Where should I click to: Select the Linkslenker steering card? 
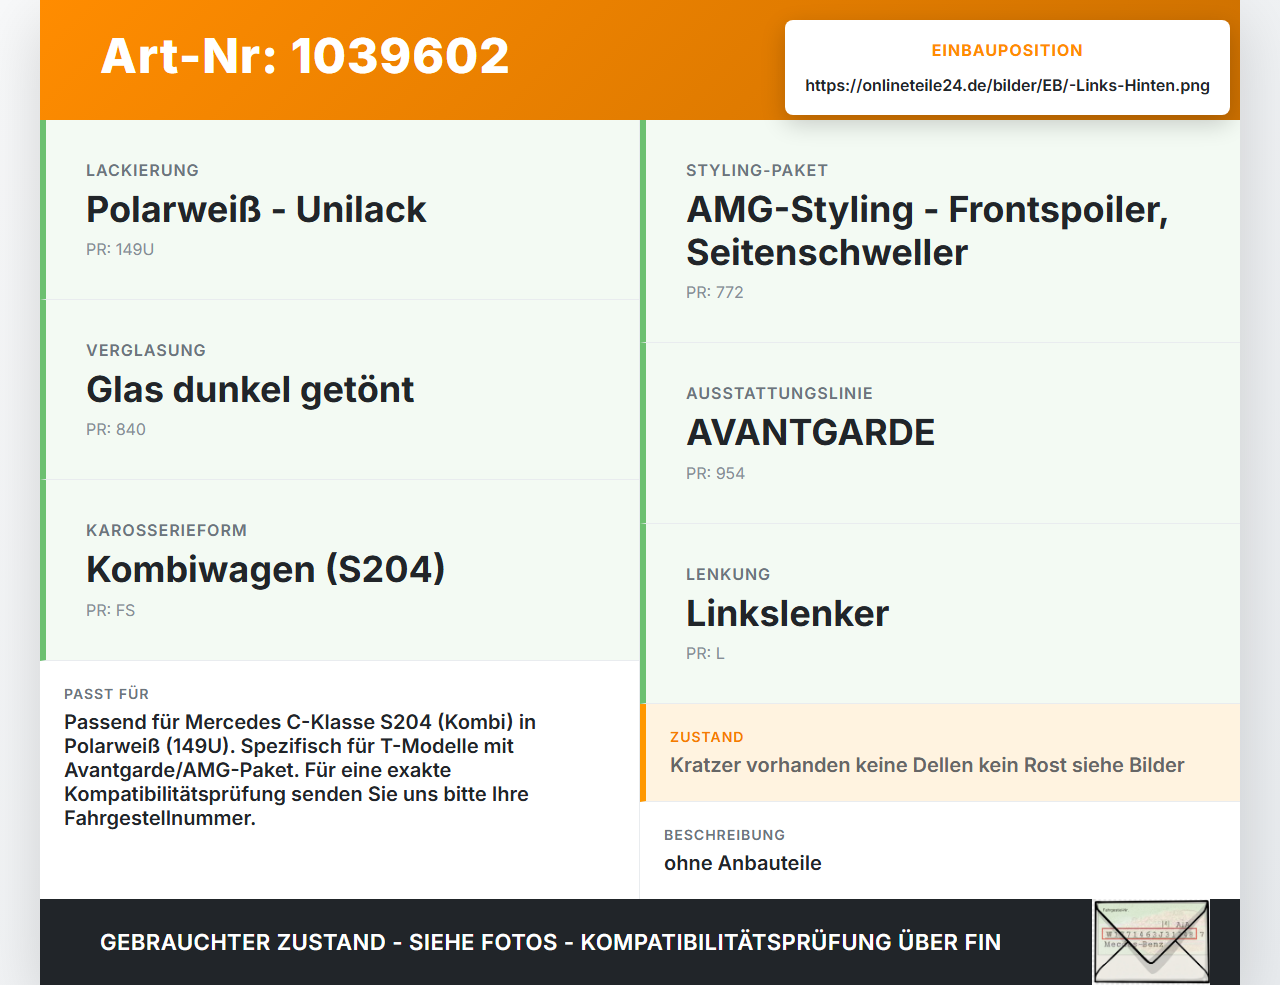coord(940,613)
